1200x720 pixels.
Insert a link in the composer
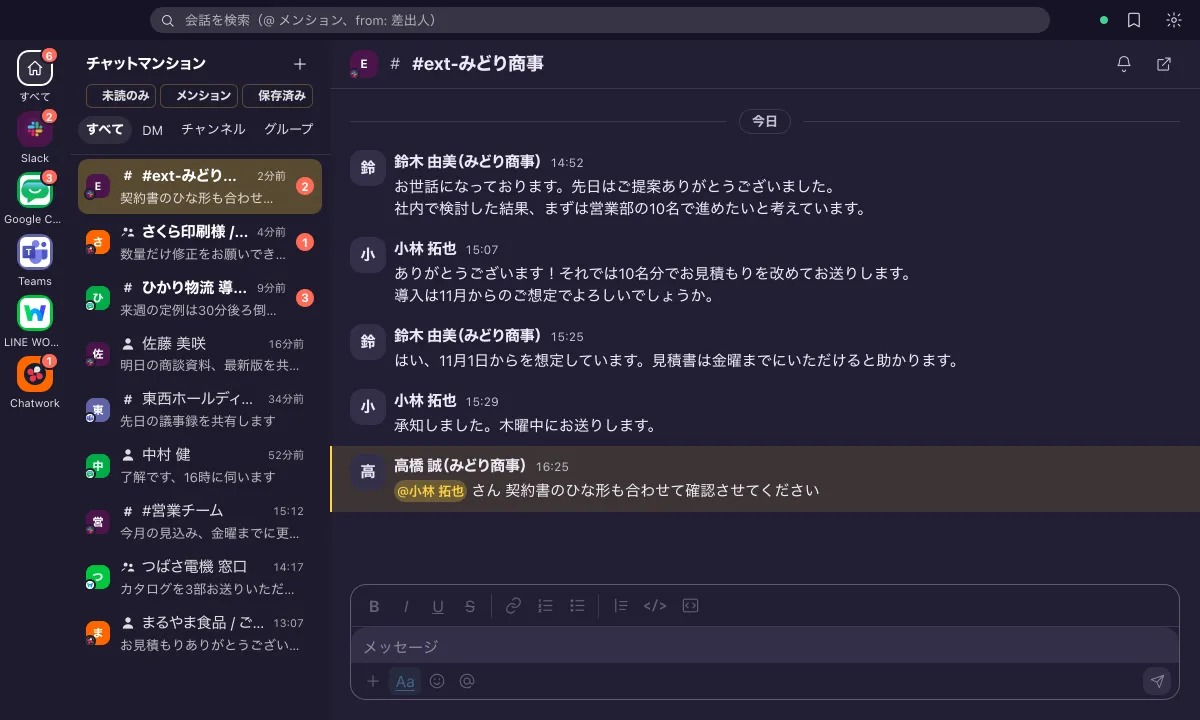(x=513, y=606)
